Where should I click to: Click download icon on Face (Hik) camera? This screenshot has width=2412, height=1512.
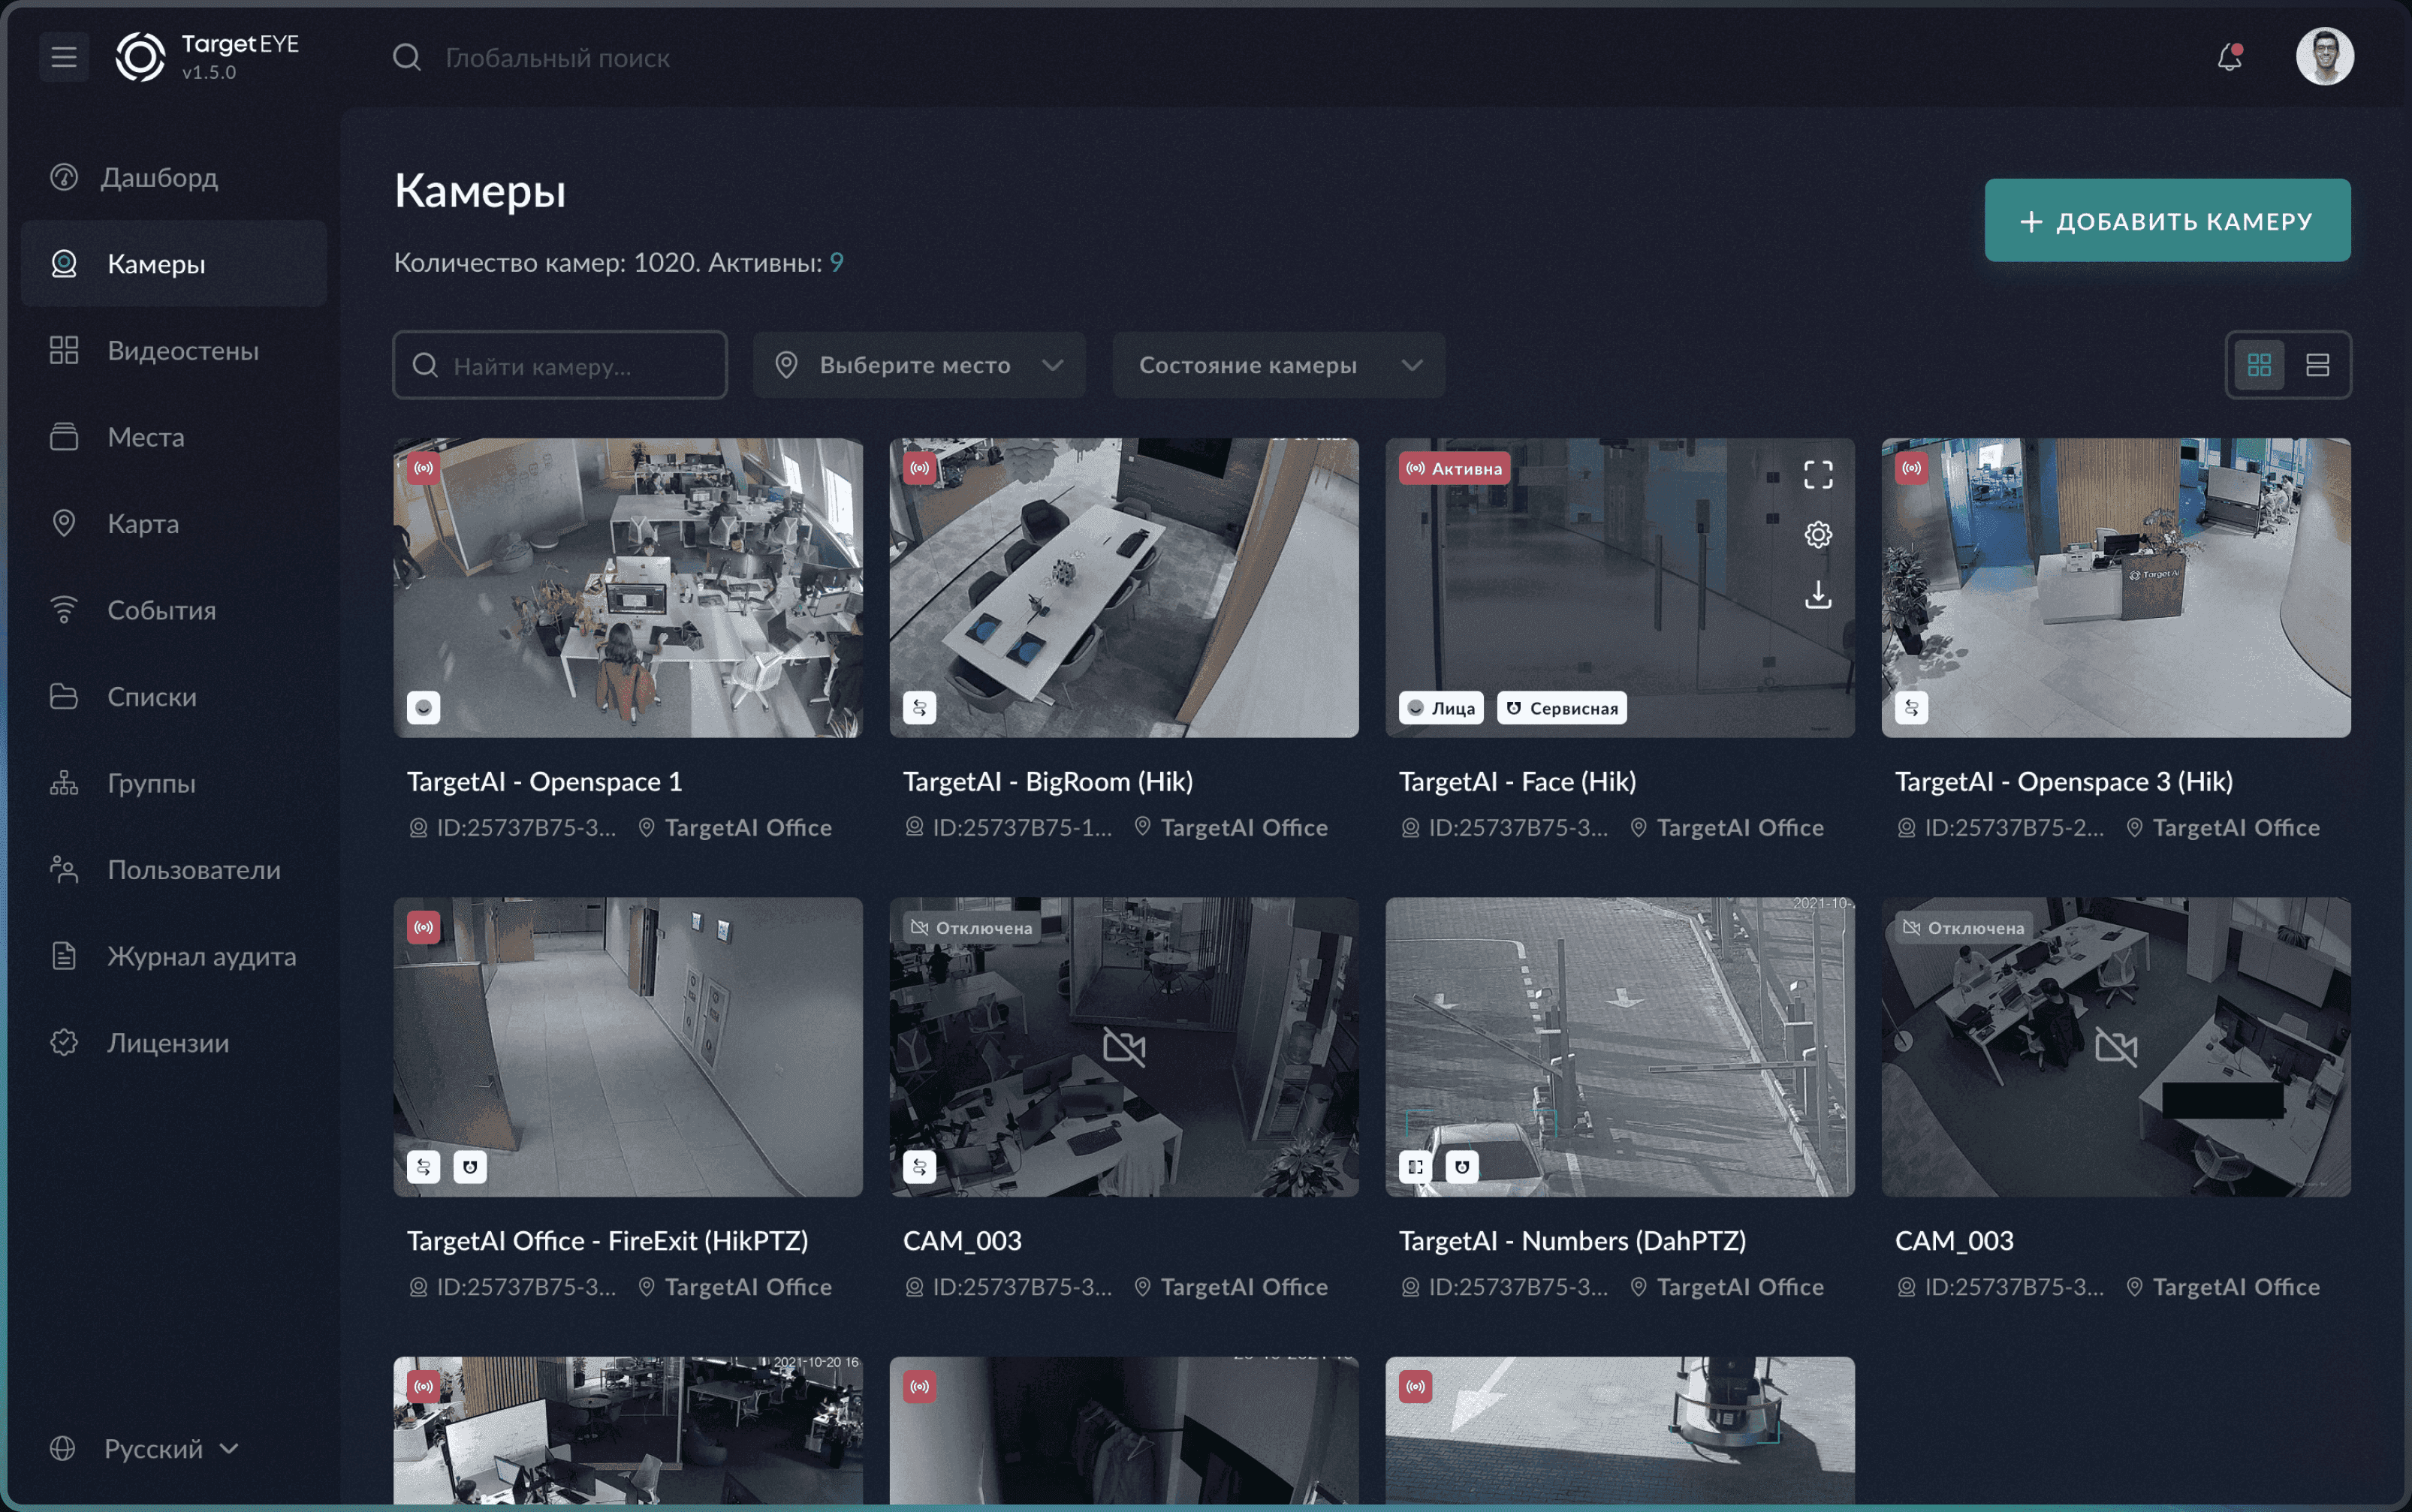[1817, 595]
